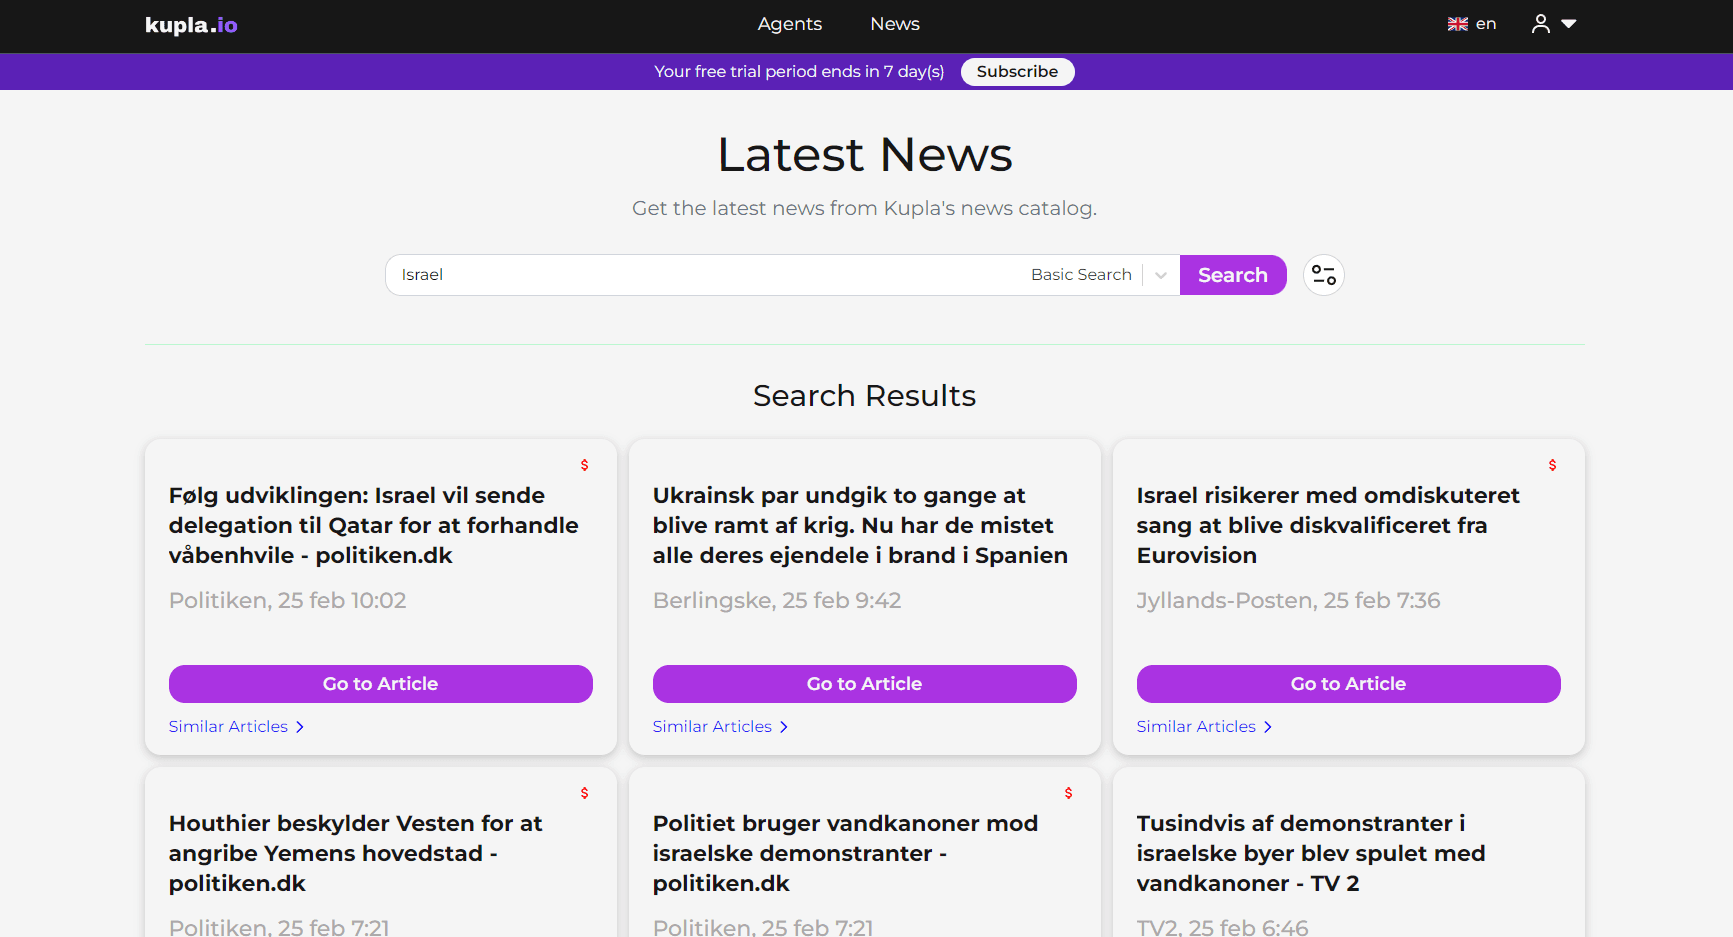This screenshot has height=937, width=1733.
Task: Click paywall dollar icon on Følg udviklingen card
Action: click(x=585, y=465)
